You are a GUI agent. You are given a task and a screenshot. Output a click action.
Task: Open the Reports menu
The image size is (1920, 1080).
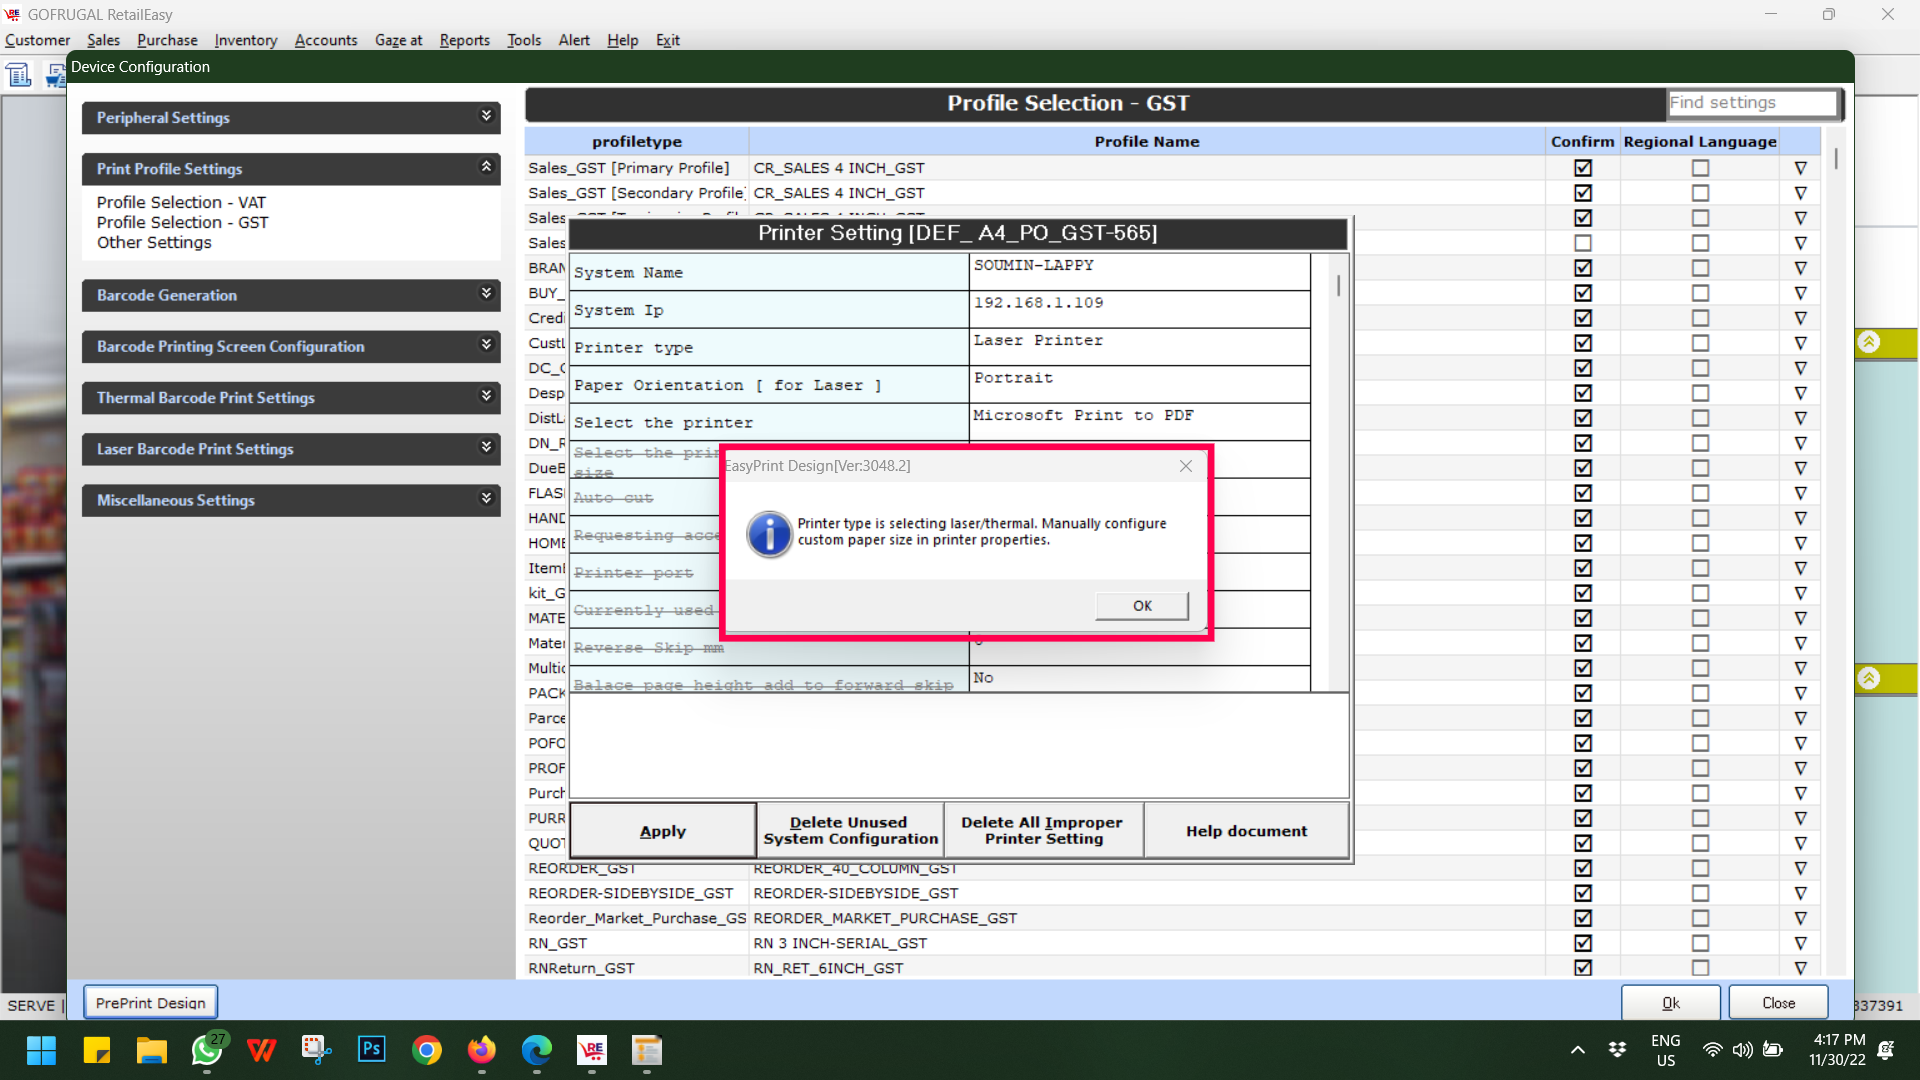tap(464, 40)
